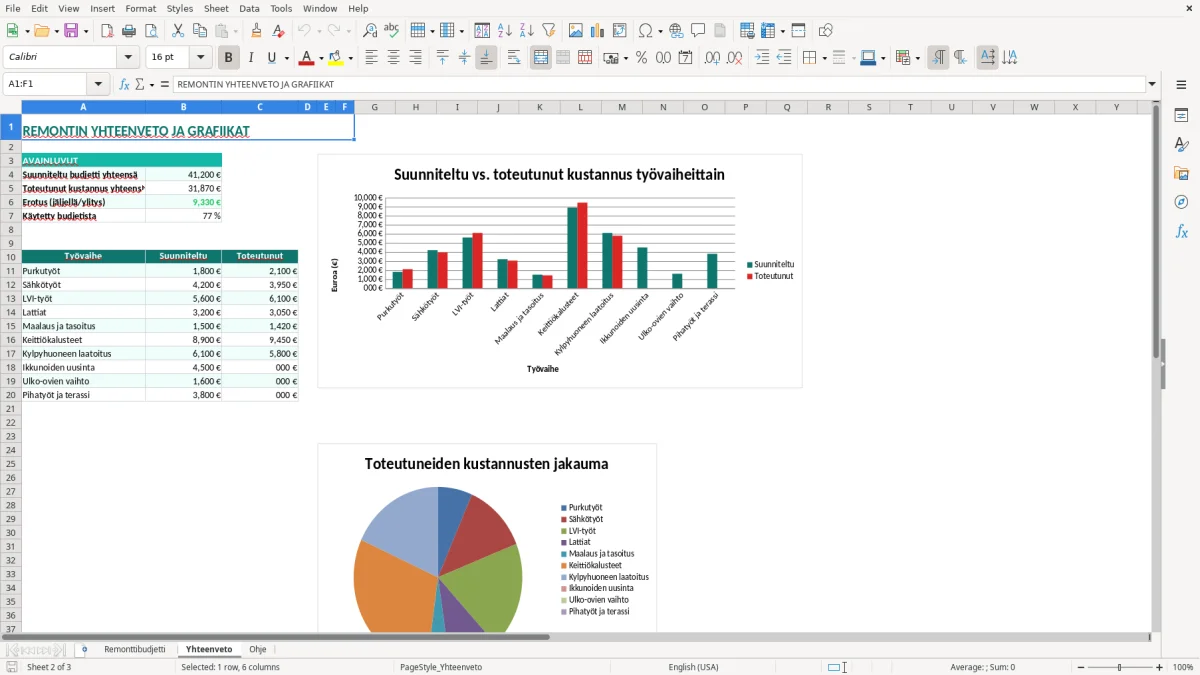Export directly as PDF
The width and height of the screenshot is (1200, 675).
[107, 31]
